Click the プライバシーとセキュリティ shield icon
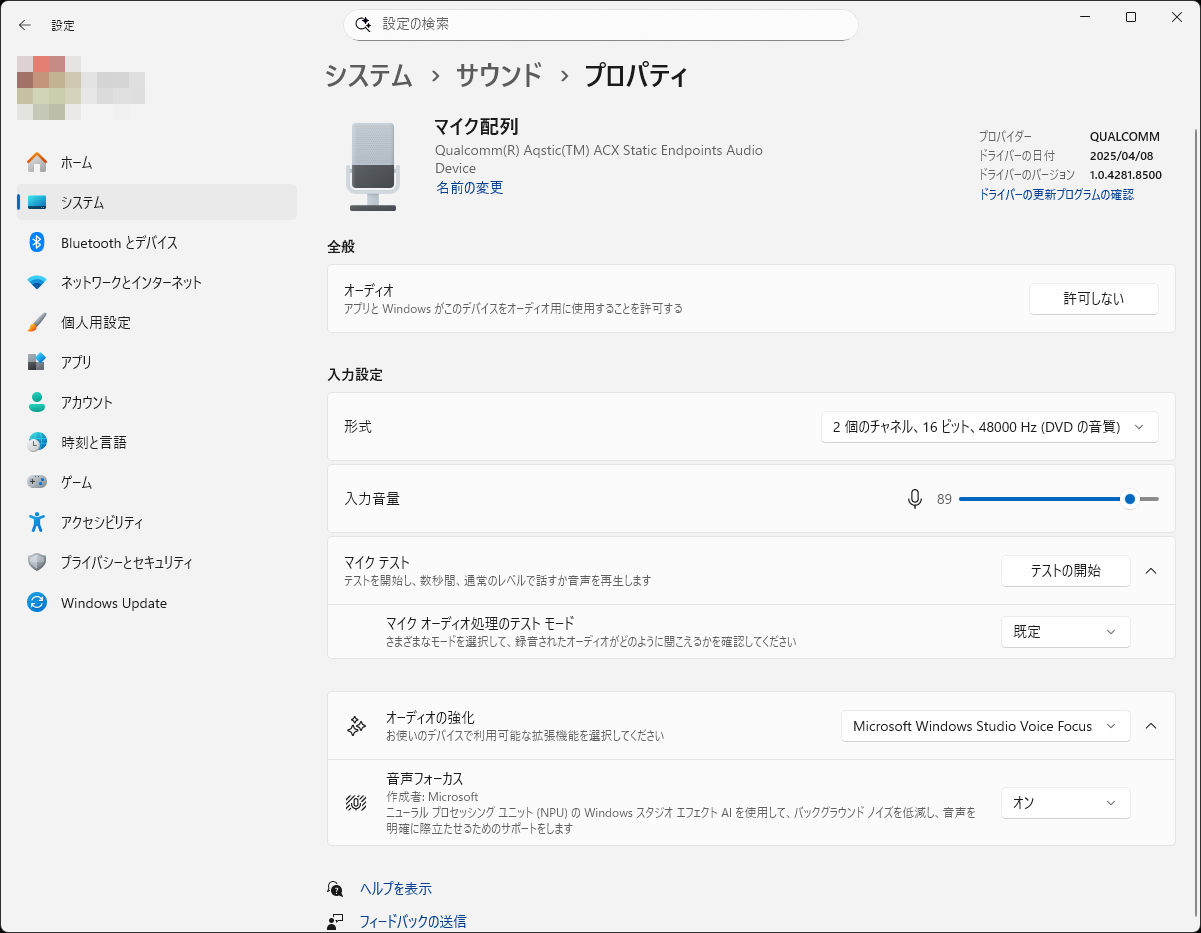 tap(35, 562)
